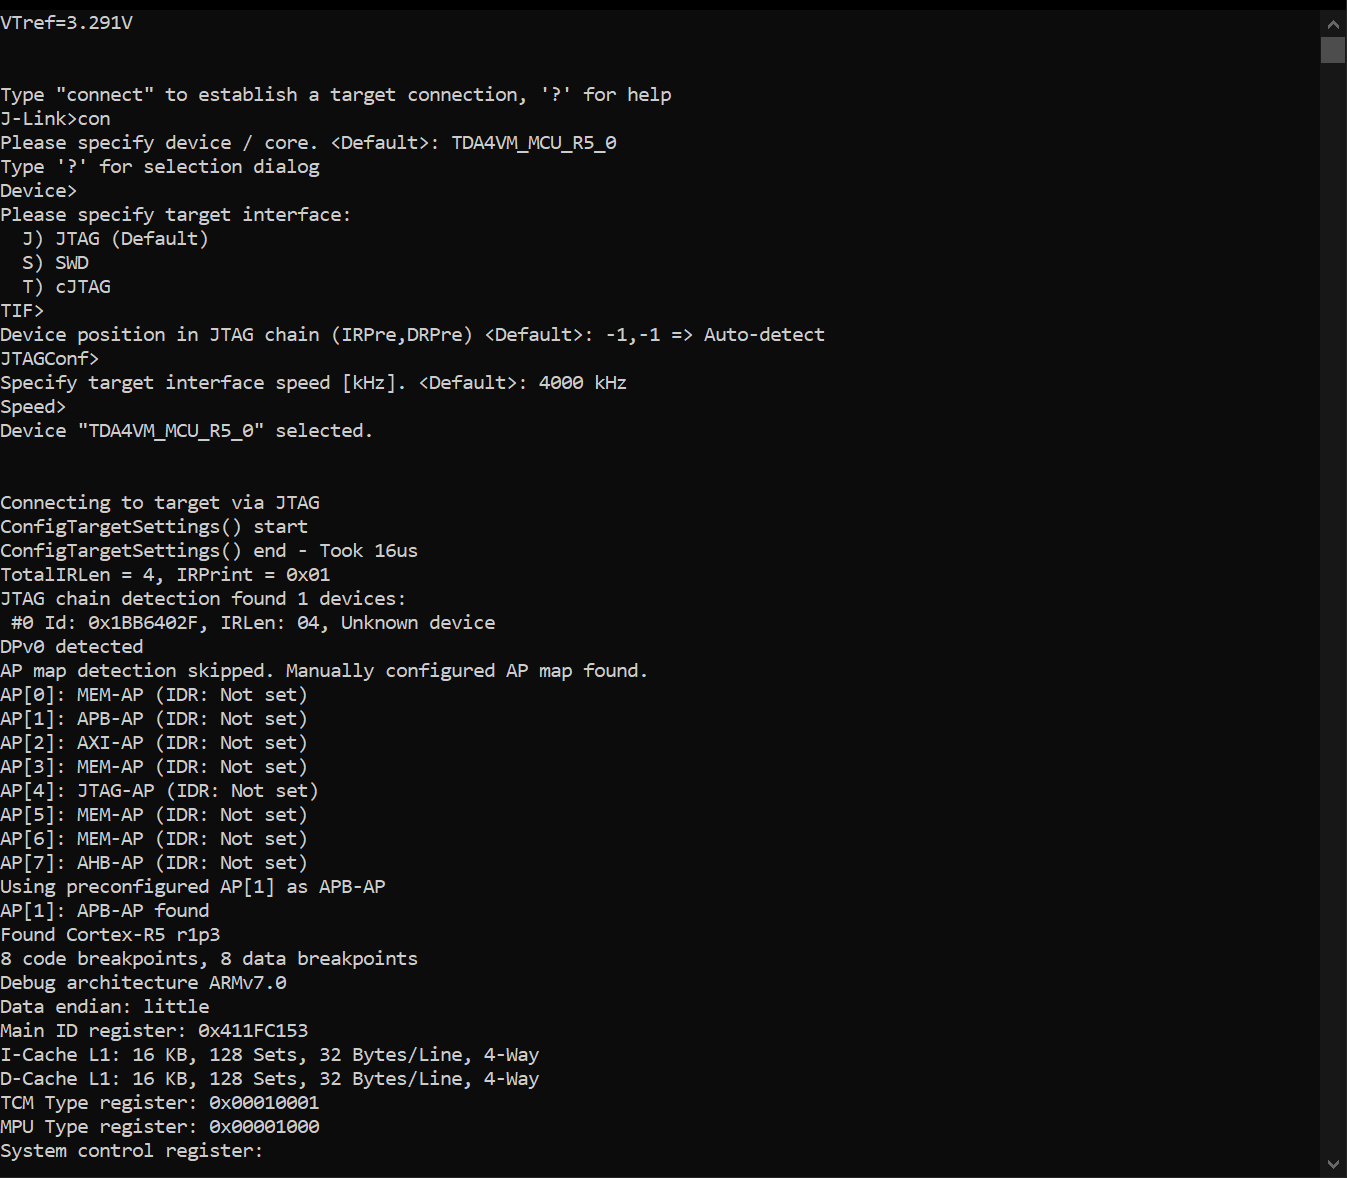Click the "Speed>" prompt line
This screenshot has height=1178, width=1347.
pyautogui.click(x=34, y=407)
